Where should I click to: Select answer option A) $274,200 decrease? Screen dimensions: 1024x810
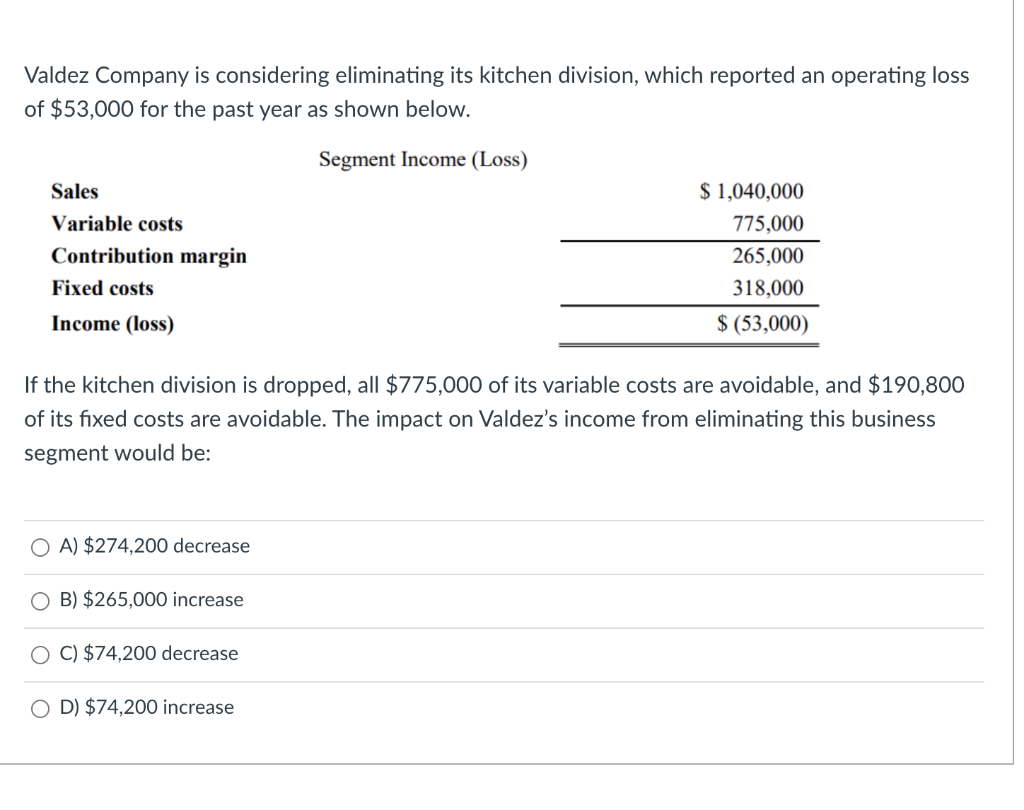pyautogui.click(x=155, y=546)
